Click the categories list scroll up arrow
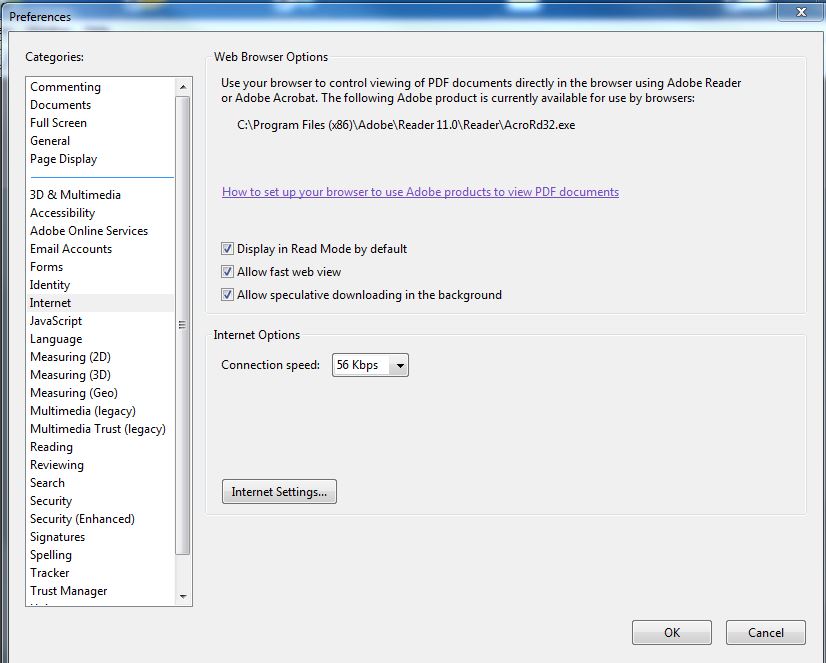 (x=183, y=86)
